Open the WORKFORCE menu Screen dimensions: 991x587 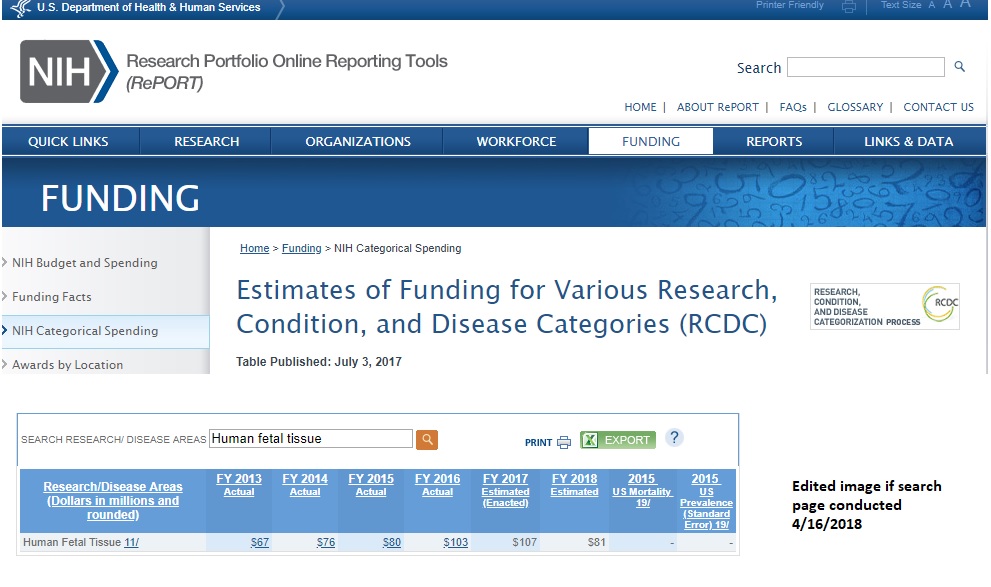coord(516,142)
